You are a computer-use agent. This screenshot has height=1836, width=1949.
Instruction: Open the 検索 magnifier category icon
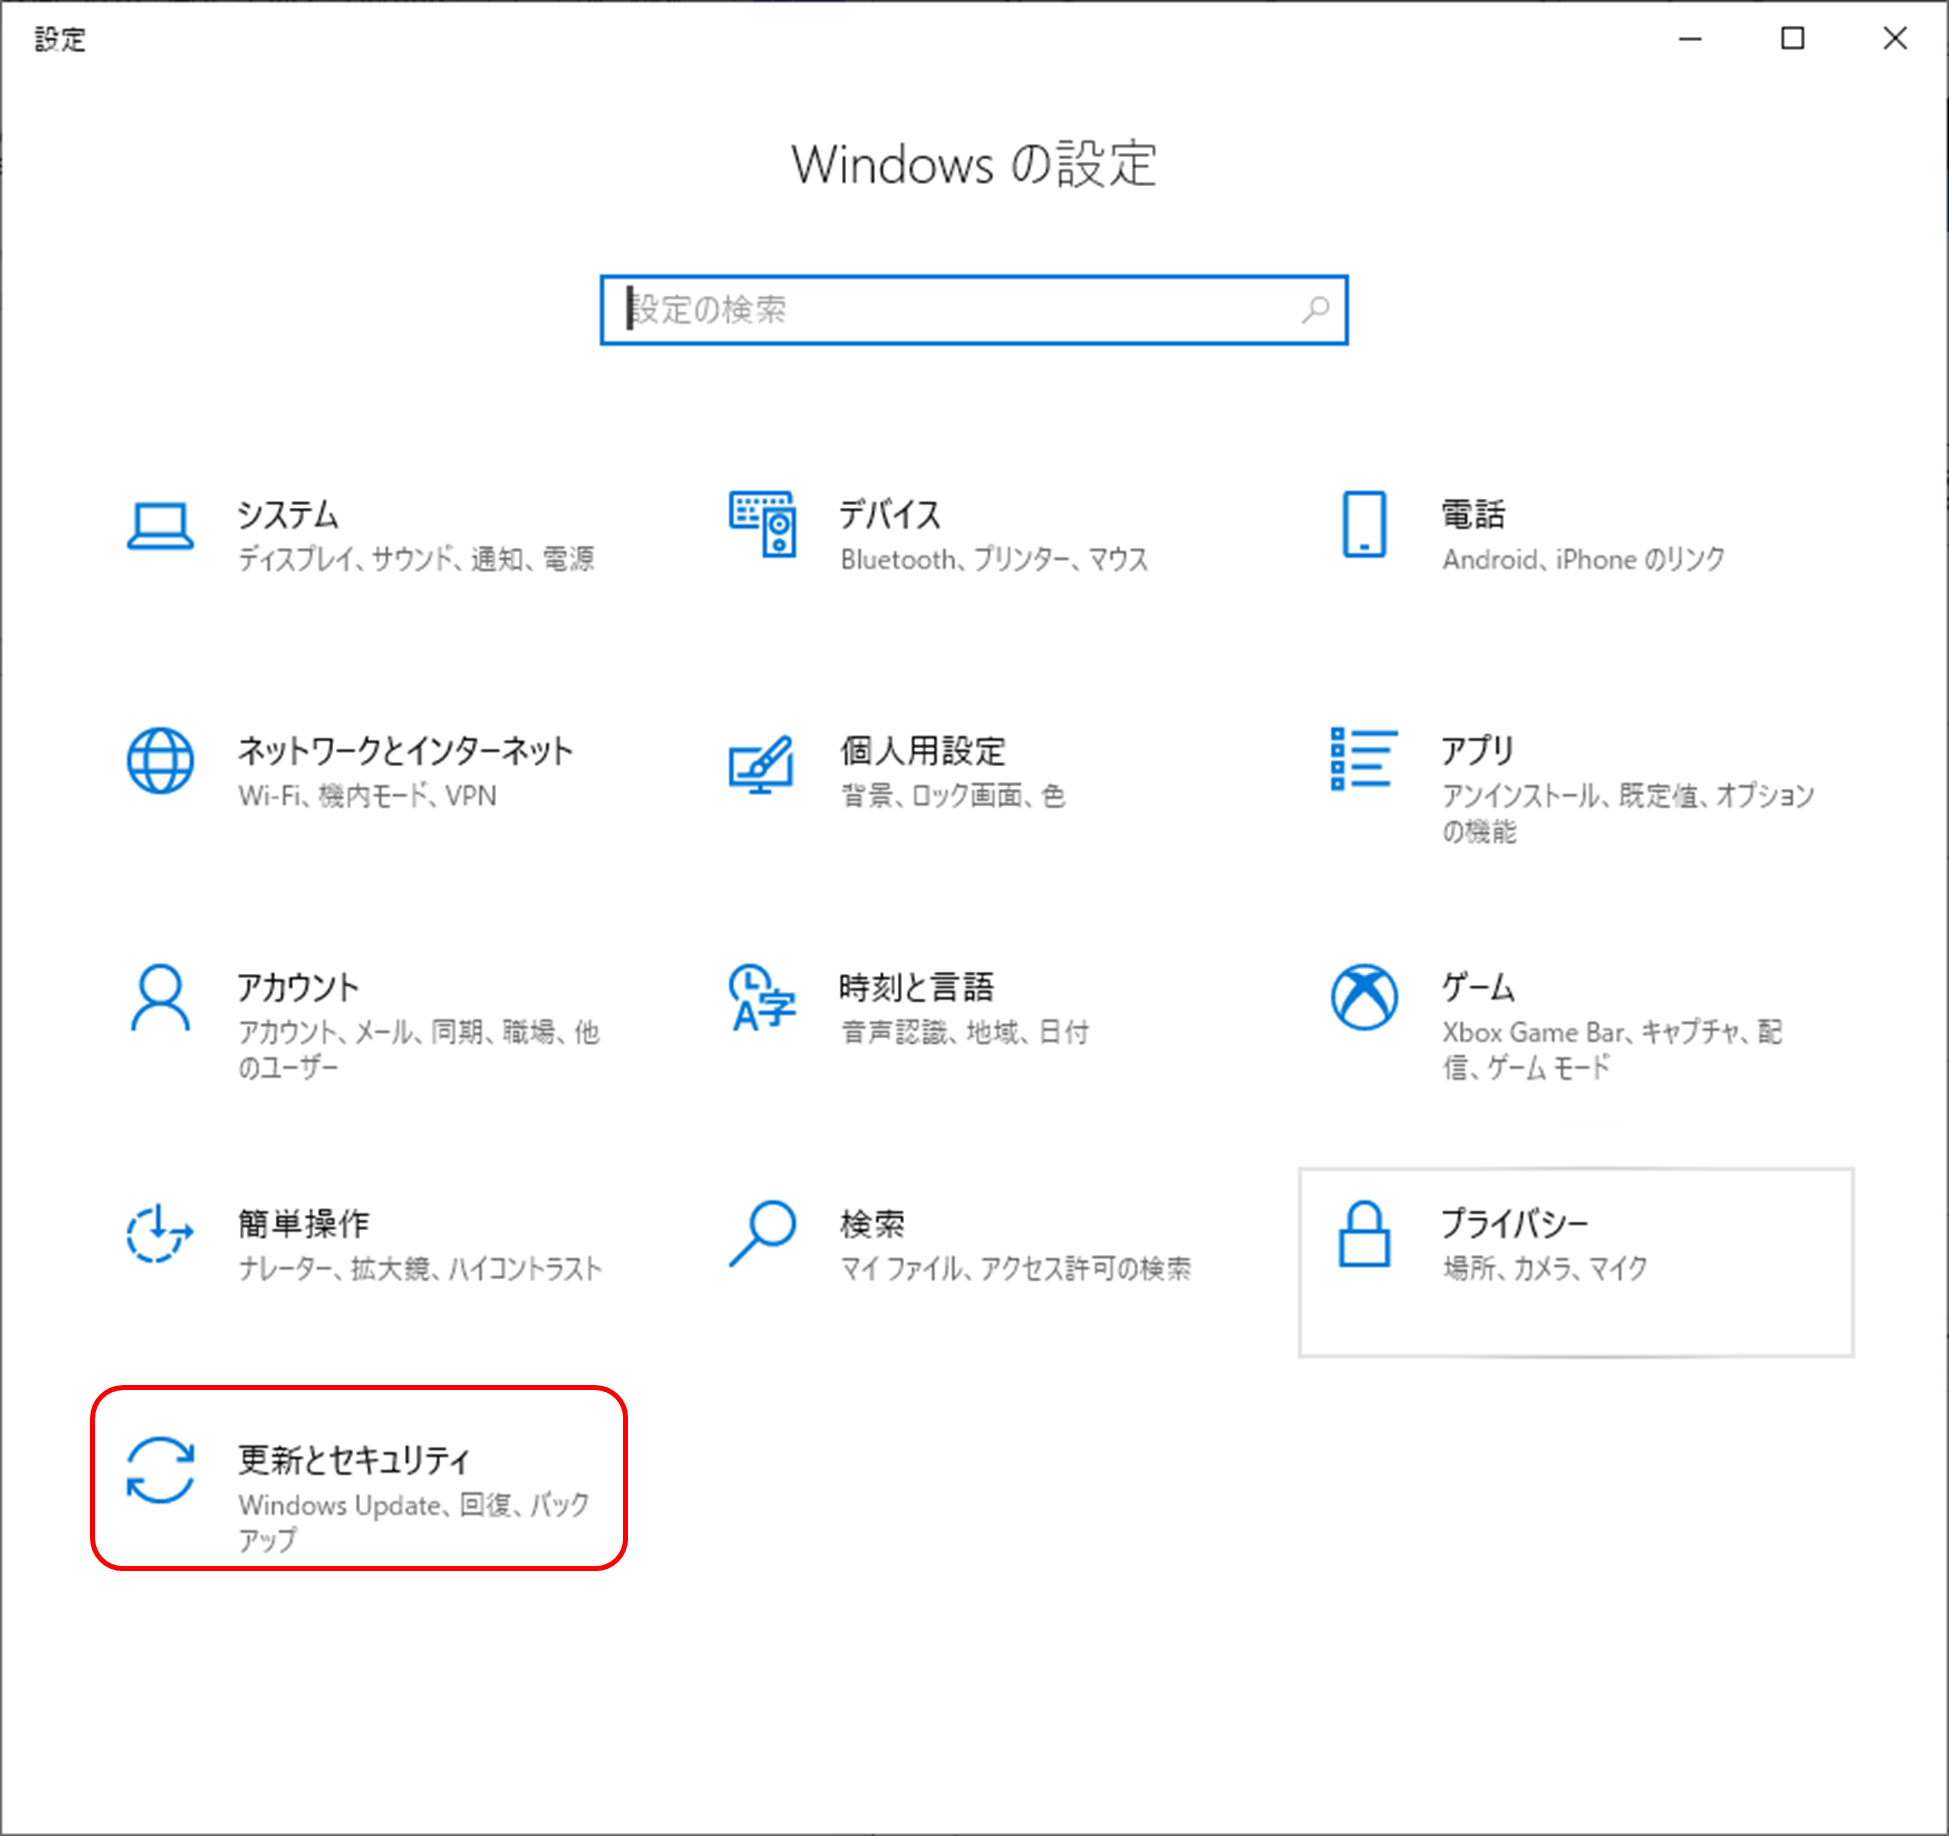click(762, 1234)
